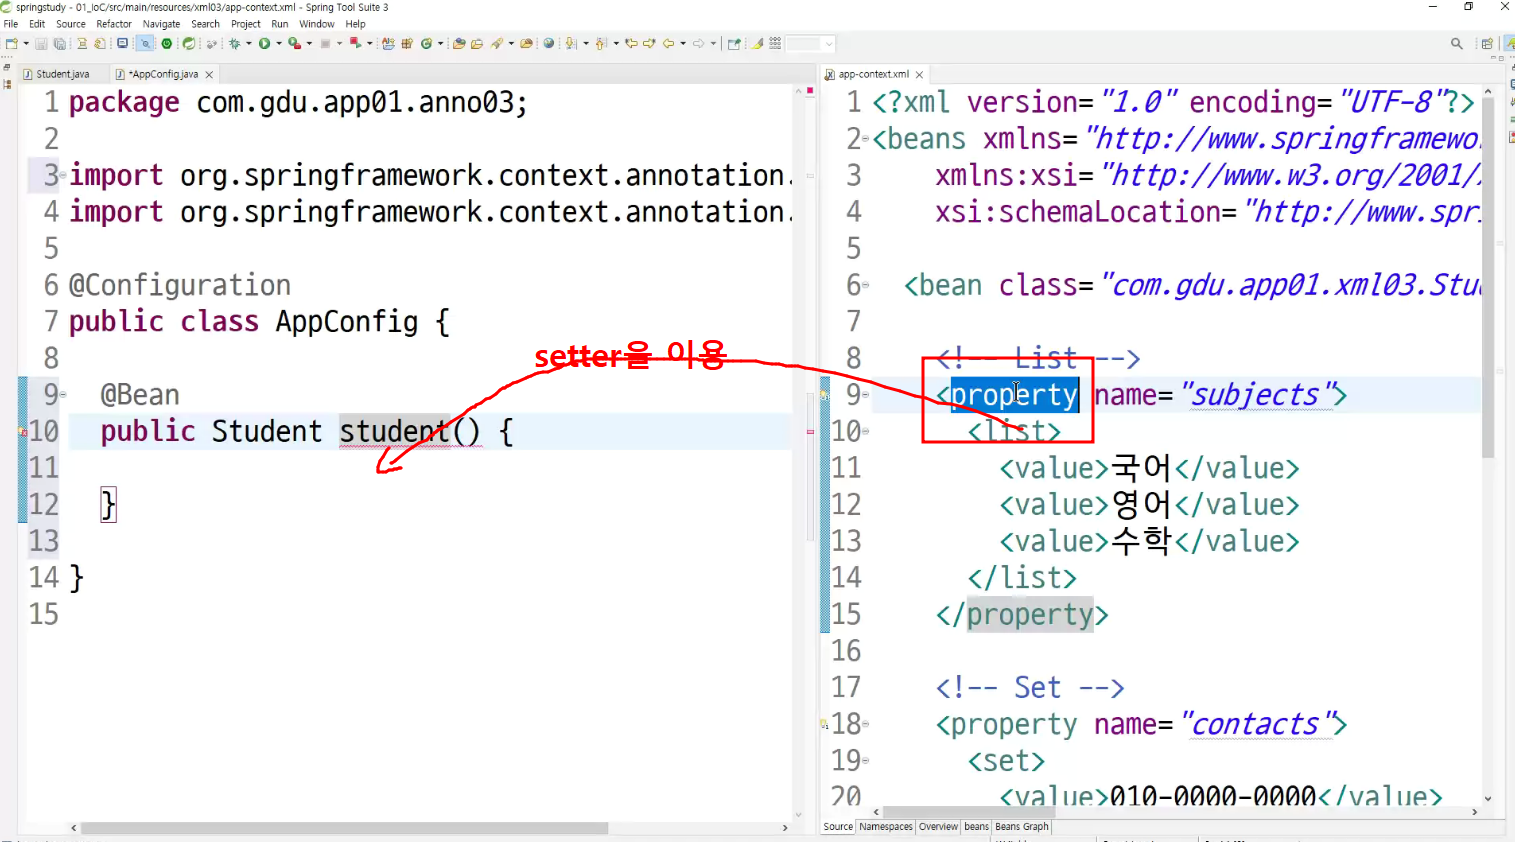The image size is (1515, 842).
Task: Open the Run configurations dropdown arrow
Action: (x=279, y=43)
